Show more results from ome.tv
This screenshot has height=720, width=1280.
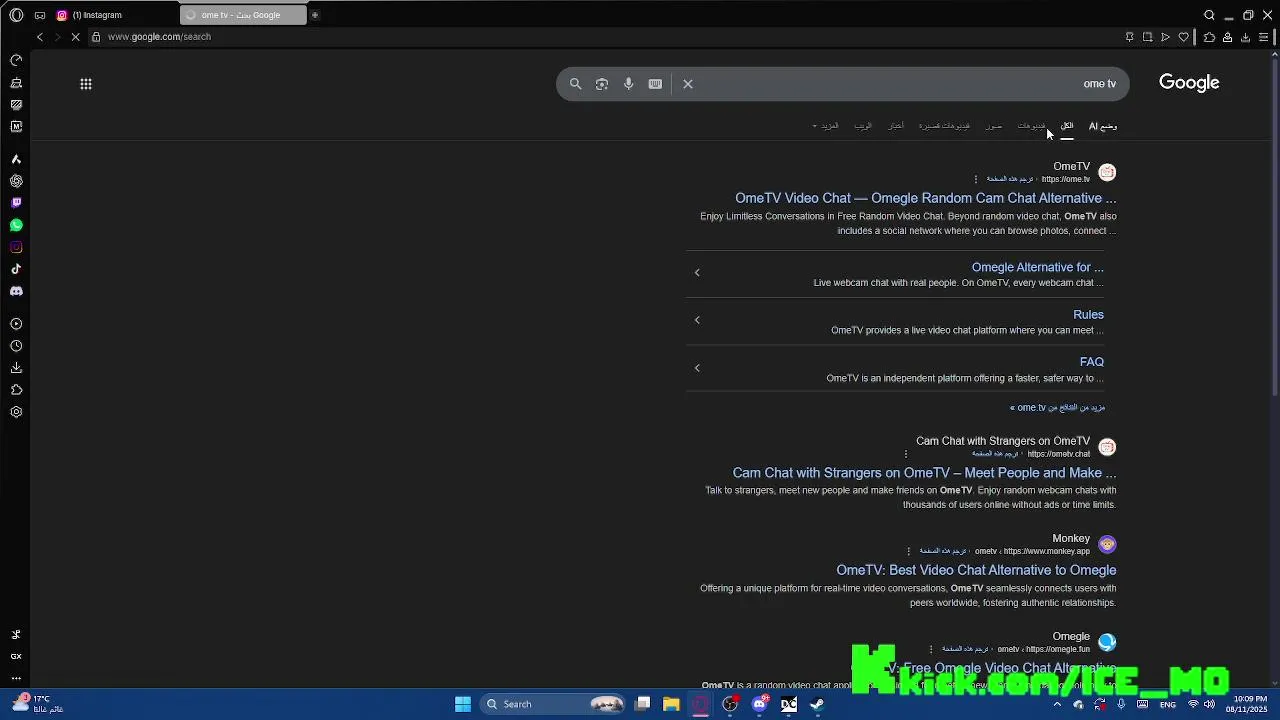pos(1057,407)
